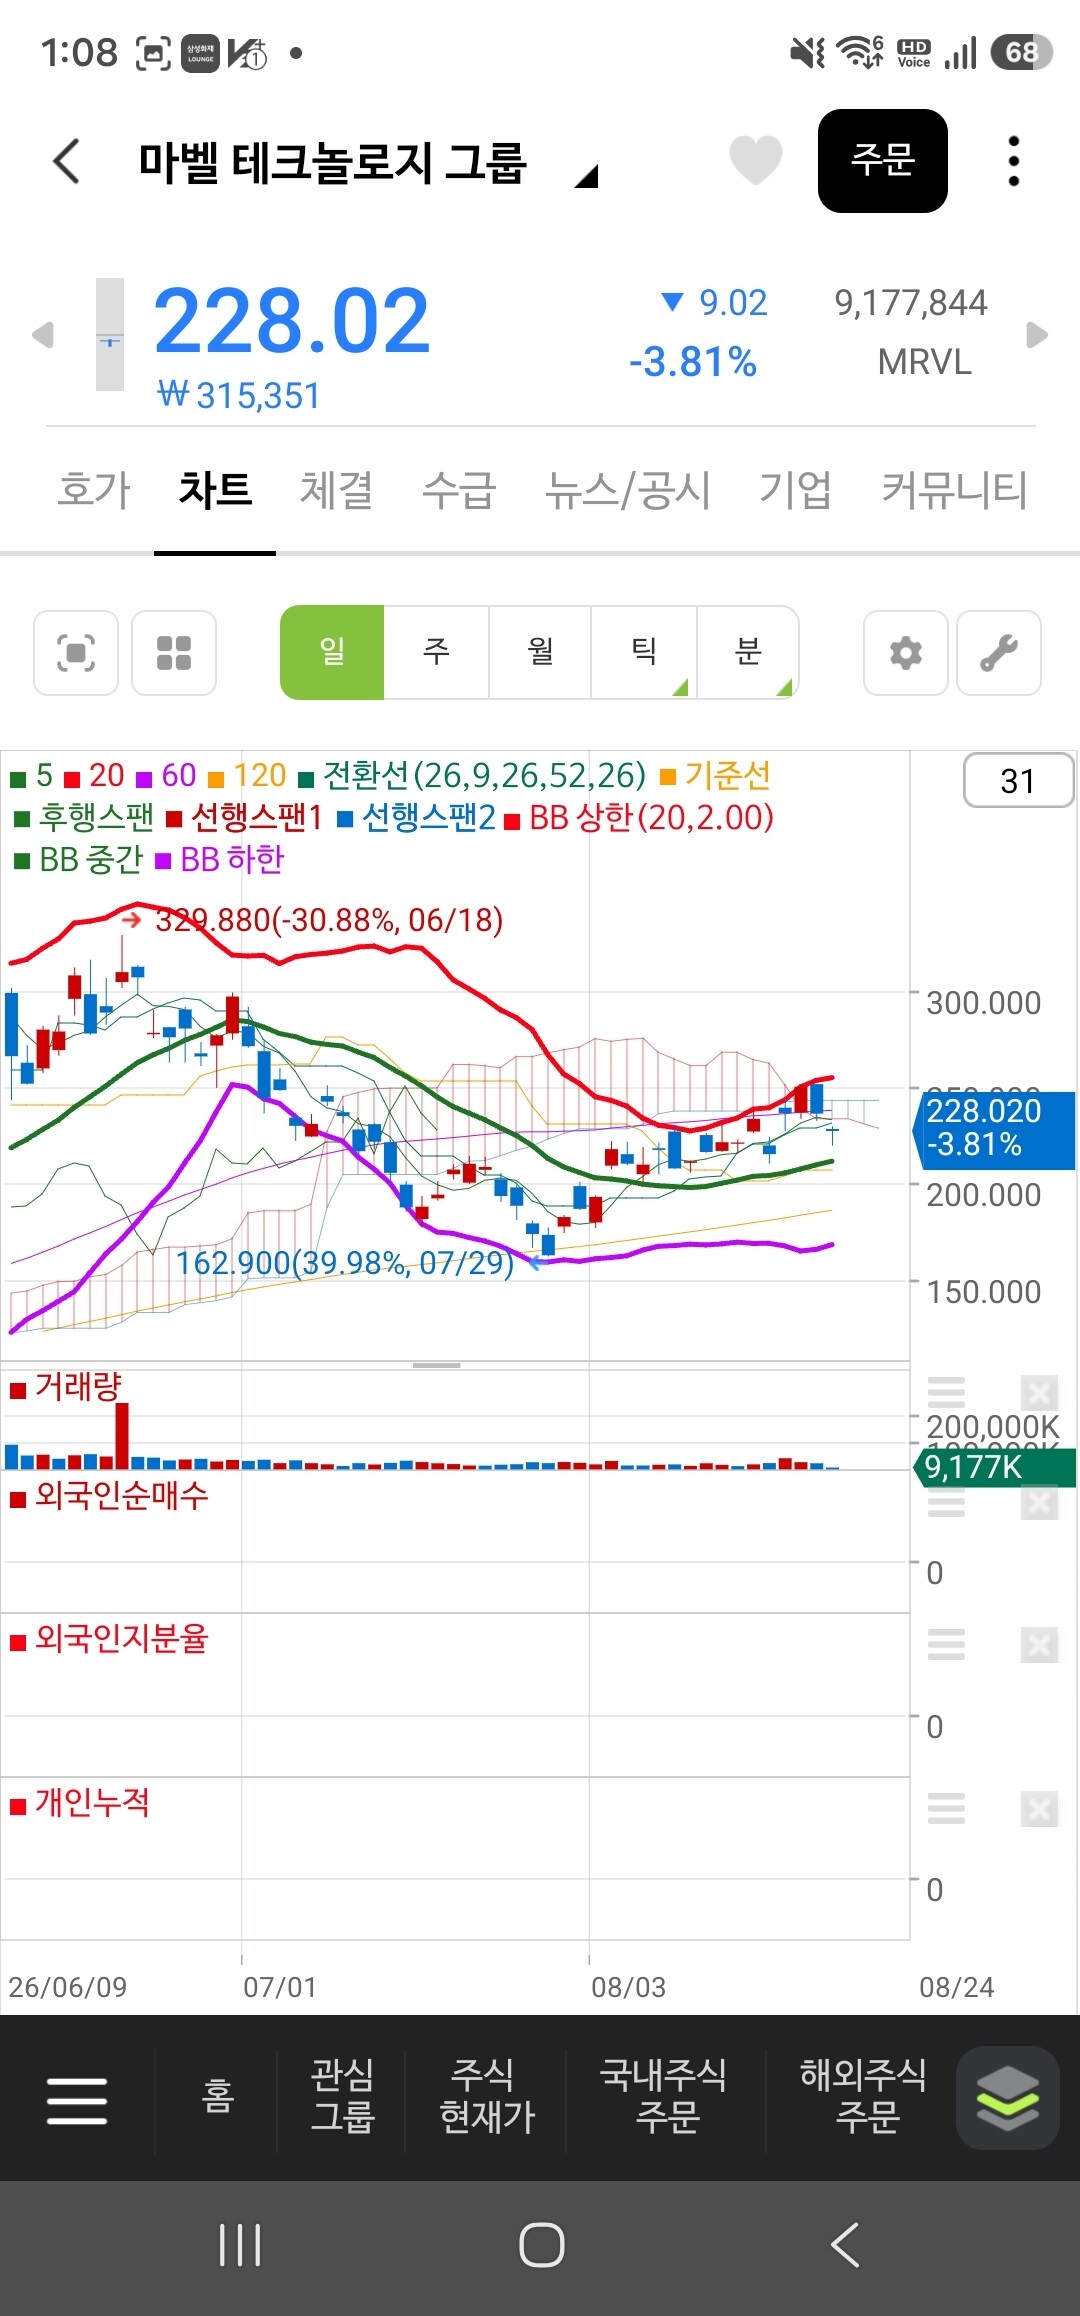Show previous stock with left arrow

click(42, 335)
